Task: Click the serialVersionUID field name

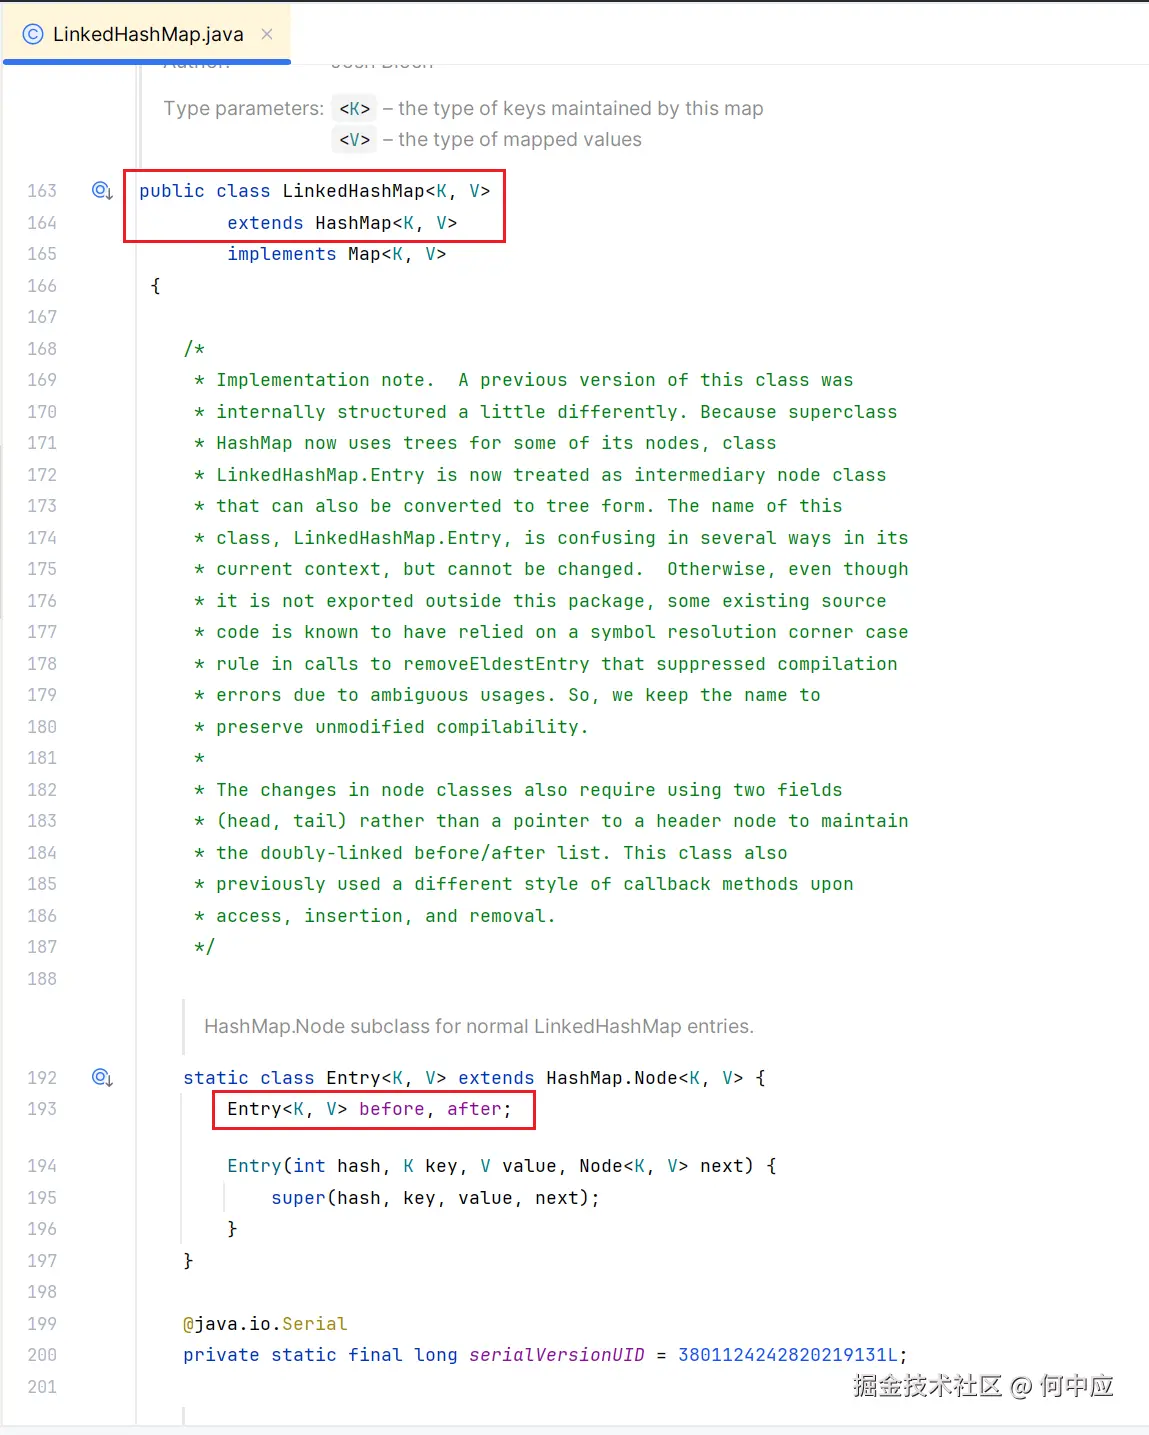Action: point(557,1355)
